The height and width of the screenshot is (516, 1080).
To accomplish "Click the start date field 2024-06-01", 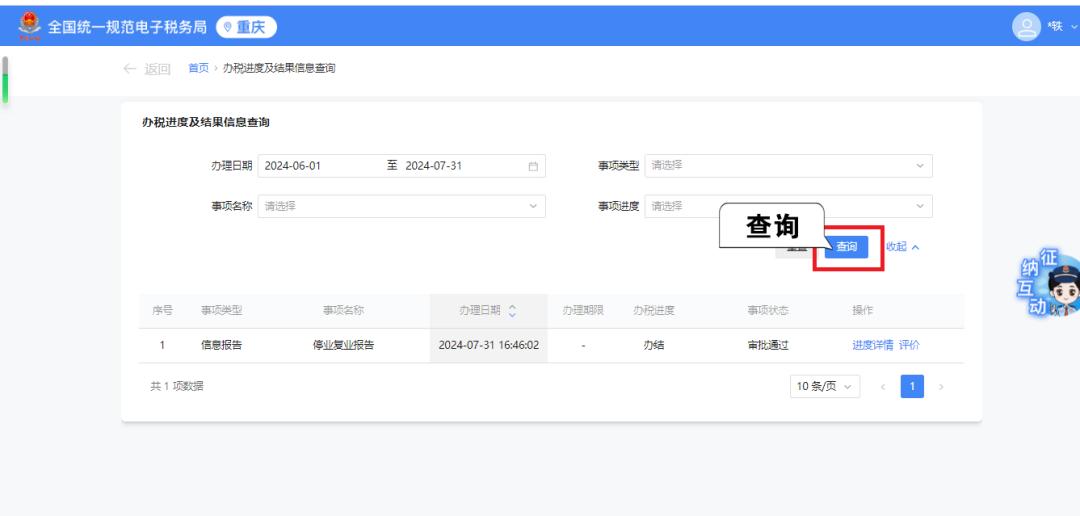I will point(320,166).
